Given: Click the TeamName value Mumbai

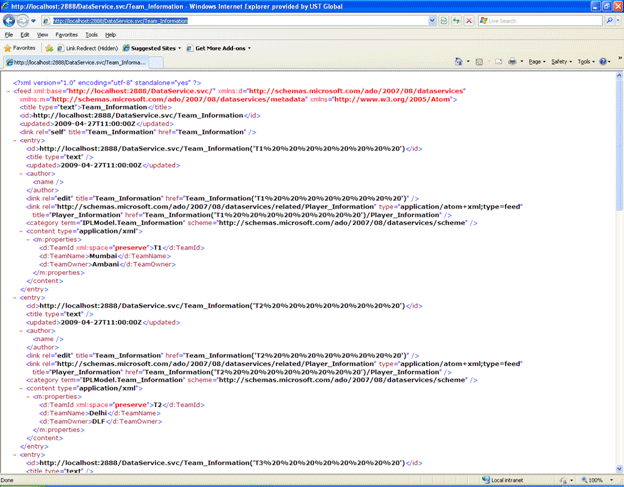Looking at the screenshot, I should coord(103,256).
